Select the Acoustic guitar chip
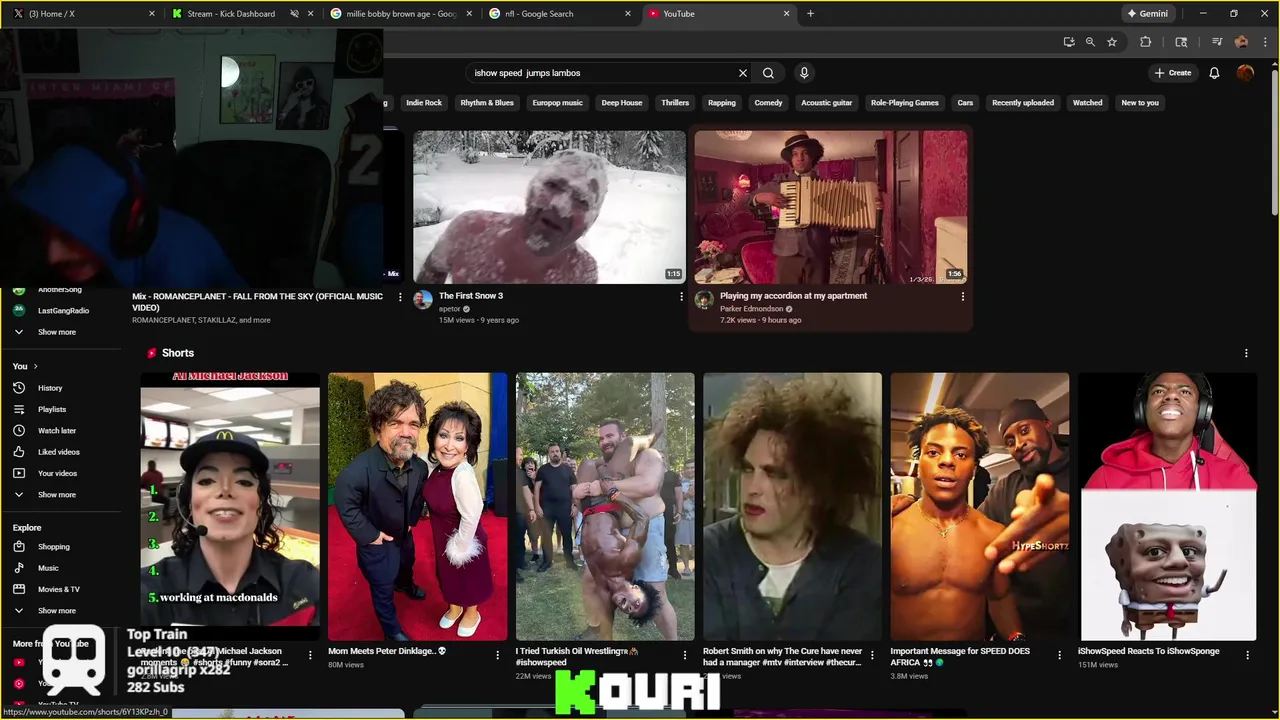 tap(827, 103)
